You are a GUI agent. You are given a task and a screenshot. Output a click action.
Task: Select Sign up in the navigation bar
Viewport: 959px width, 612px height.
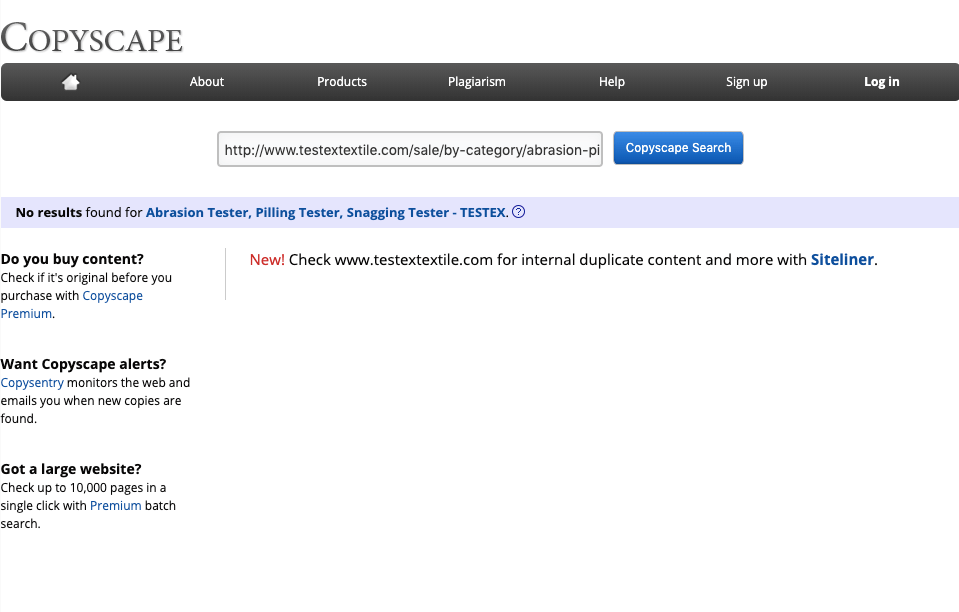pyautogui.click(x=746, y=82)
